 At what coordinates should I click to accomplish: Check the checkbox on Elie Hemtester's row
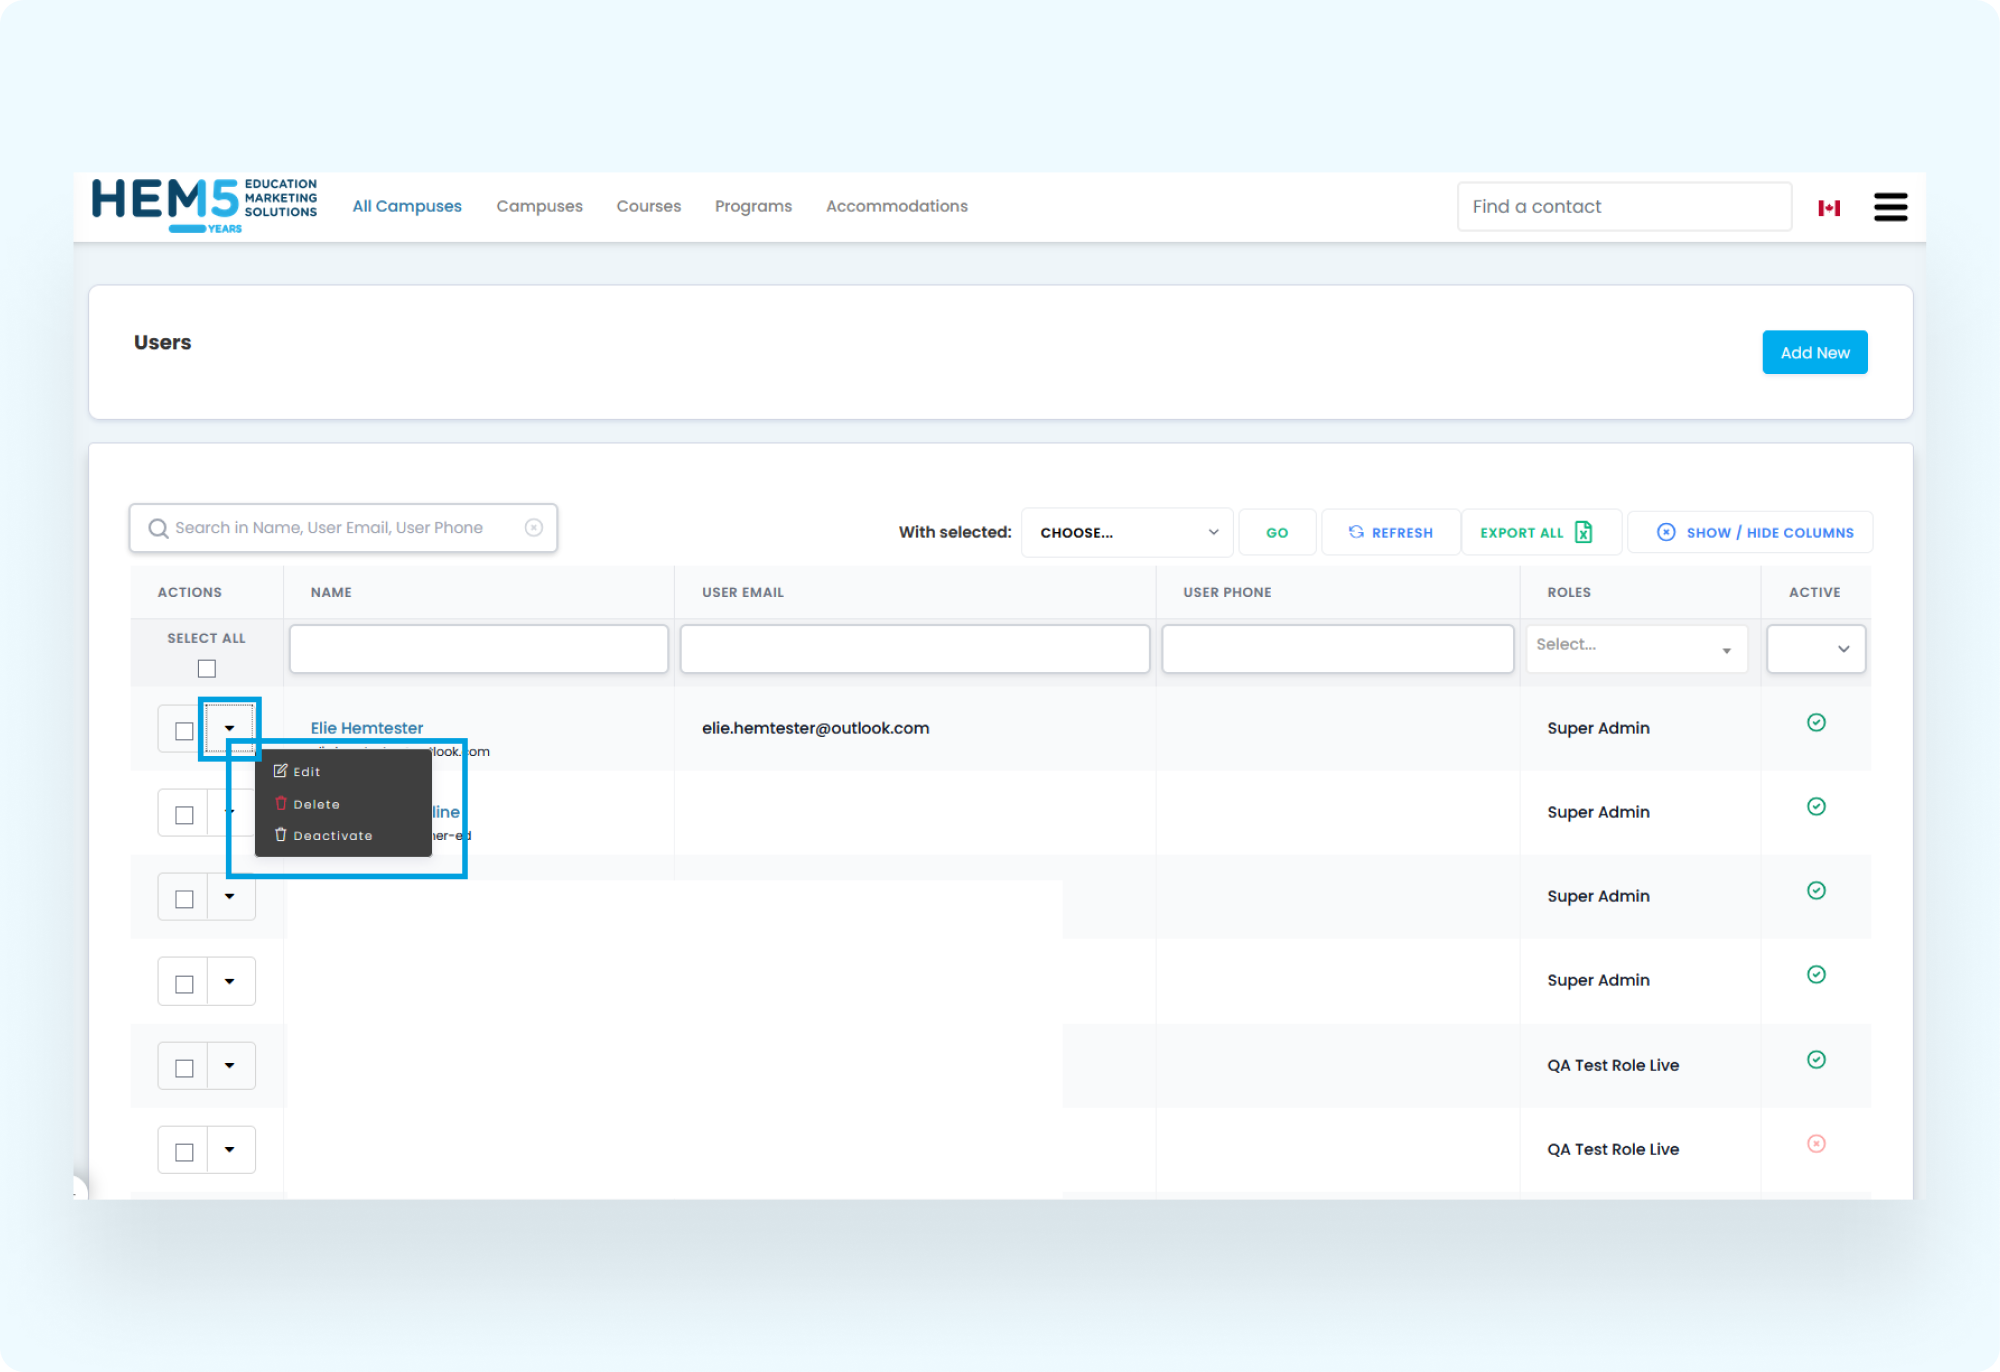(x=183, y=730)
